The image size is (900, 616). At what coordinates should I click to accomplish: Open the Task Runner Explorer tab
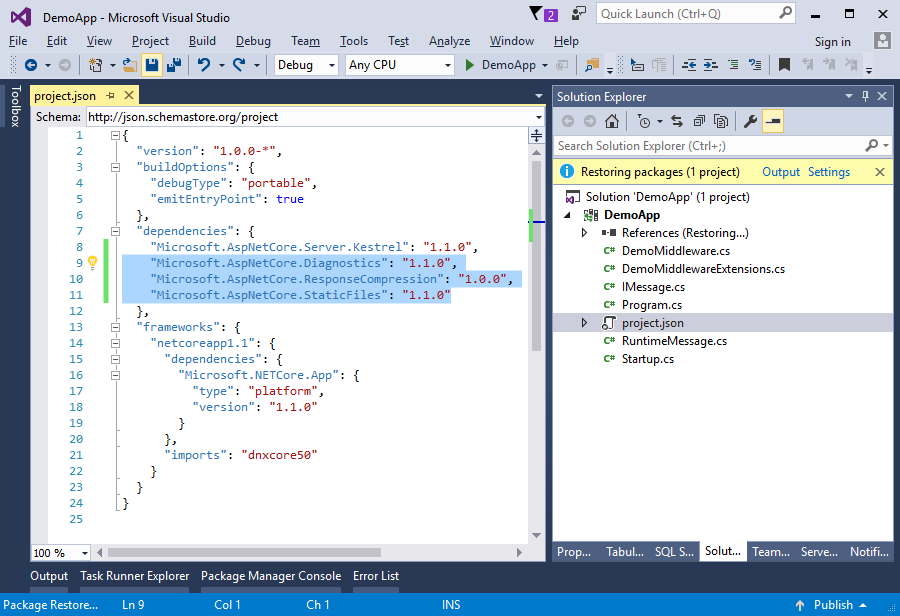(x=134, y=576)
